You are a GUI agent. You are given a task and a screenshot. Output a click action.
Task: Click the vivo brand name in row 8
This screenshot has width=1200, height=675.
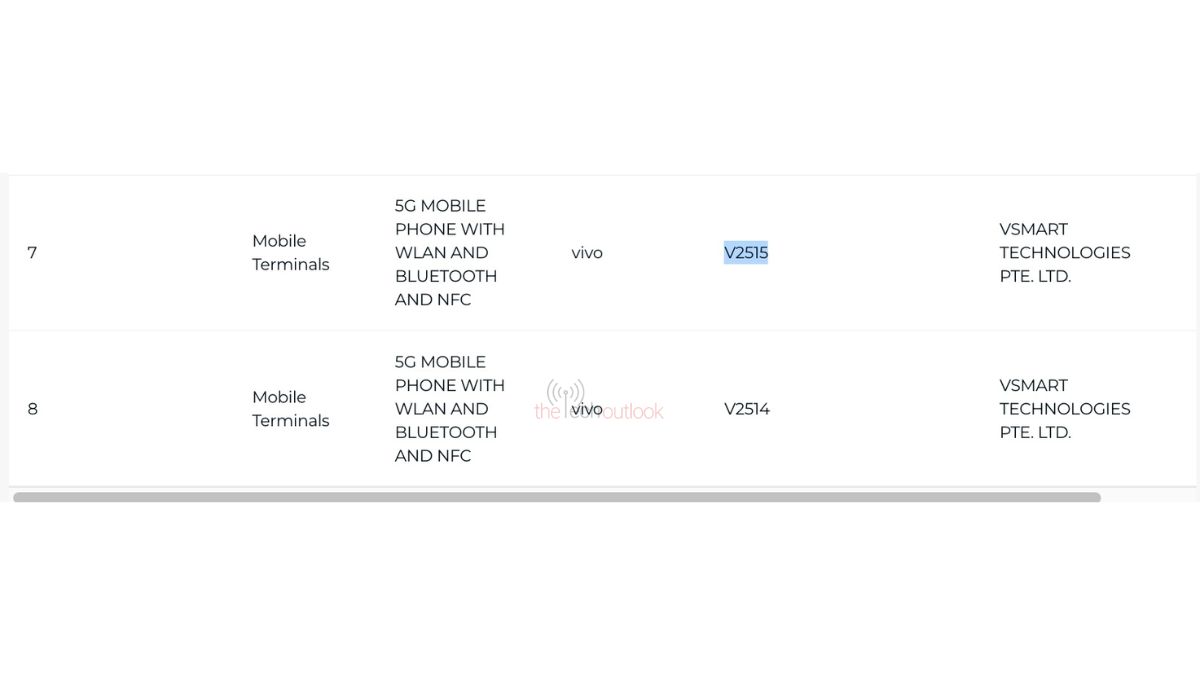point(587,409)
